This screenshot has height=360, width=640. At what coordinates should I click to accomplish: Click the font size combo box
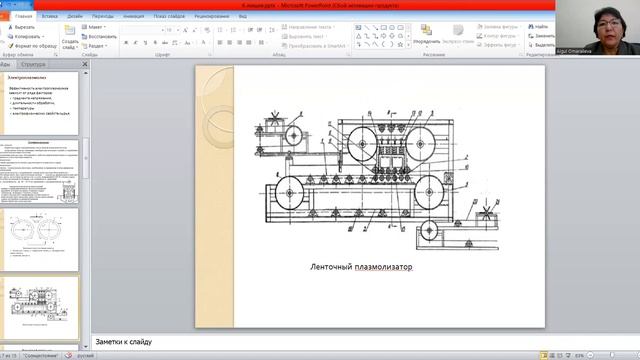pyautogui.click(x=172, y=30)
